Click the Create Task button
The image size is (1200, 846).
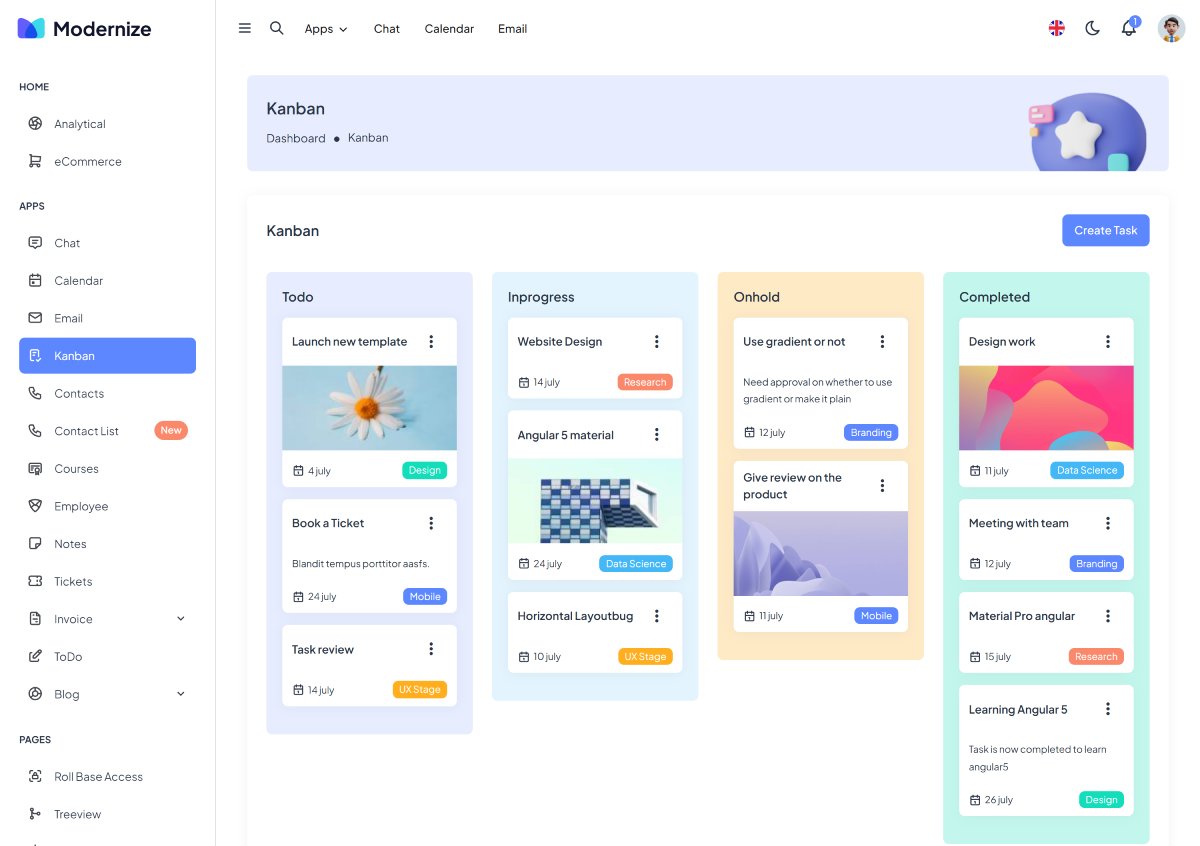click(1105, 230)
